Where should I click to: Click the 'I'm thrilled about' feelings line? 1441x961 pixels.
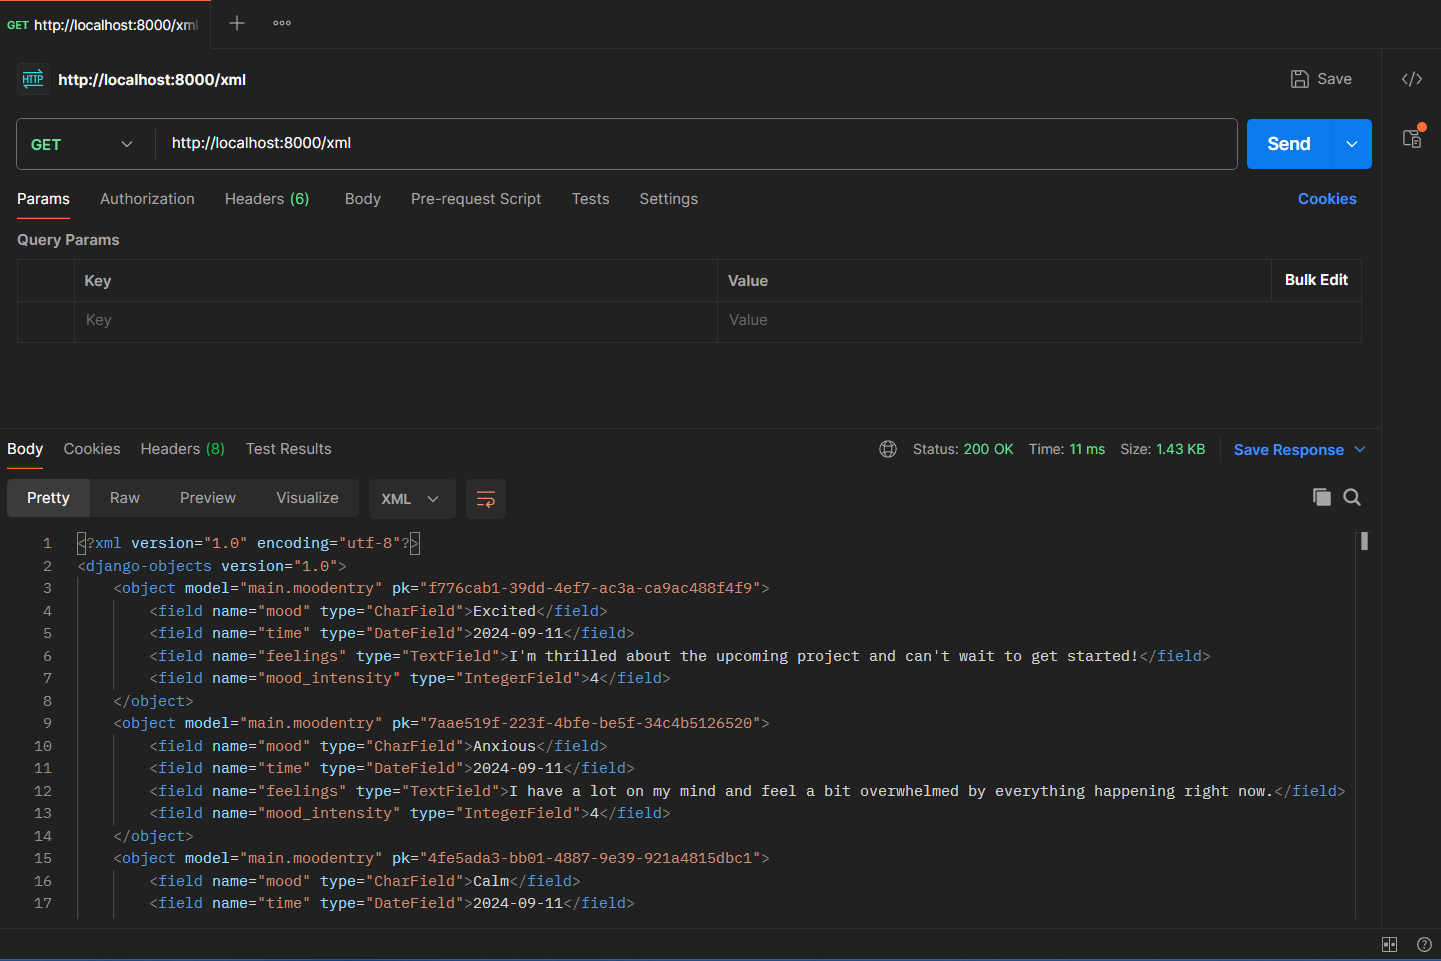680,656
